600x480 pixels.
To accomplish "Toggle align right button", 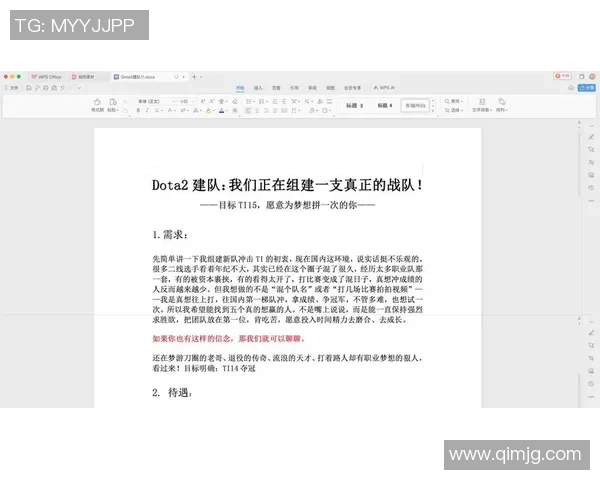I will pos(266,110).
